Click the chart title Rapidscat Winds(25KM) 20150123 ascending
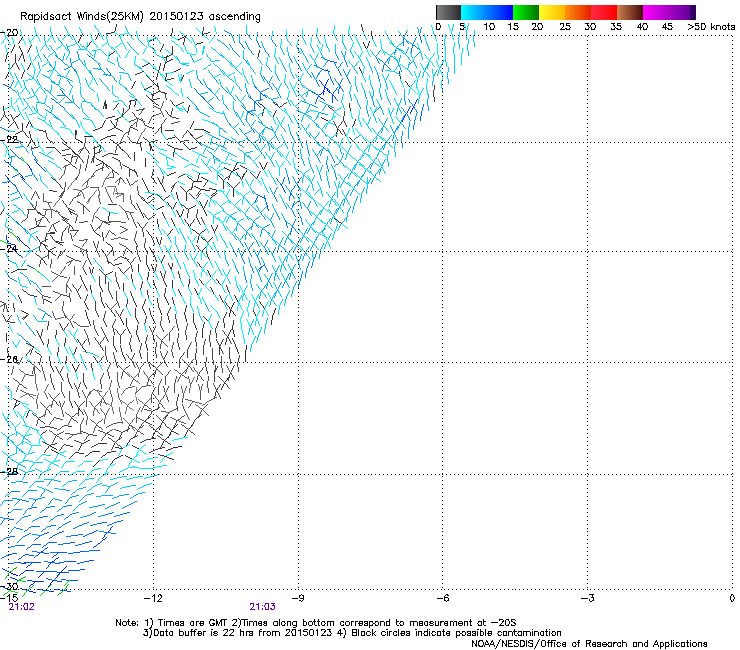This screenshot has width=740, height=650. 140,16
